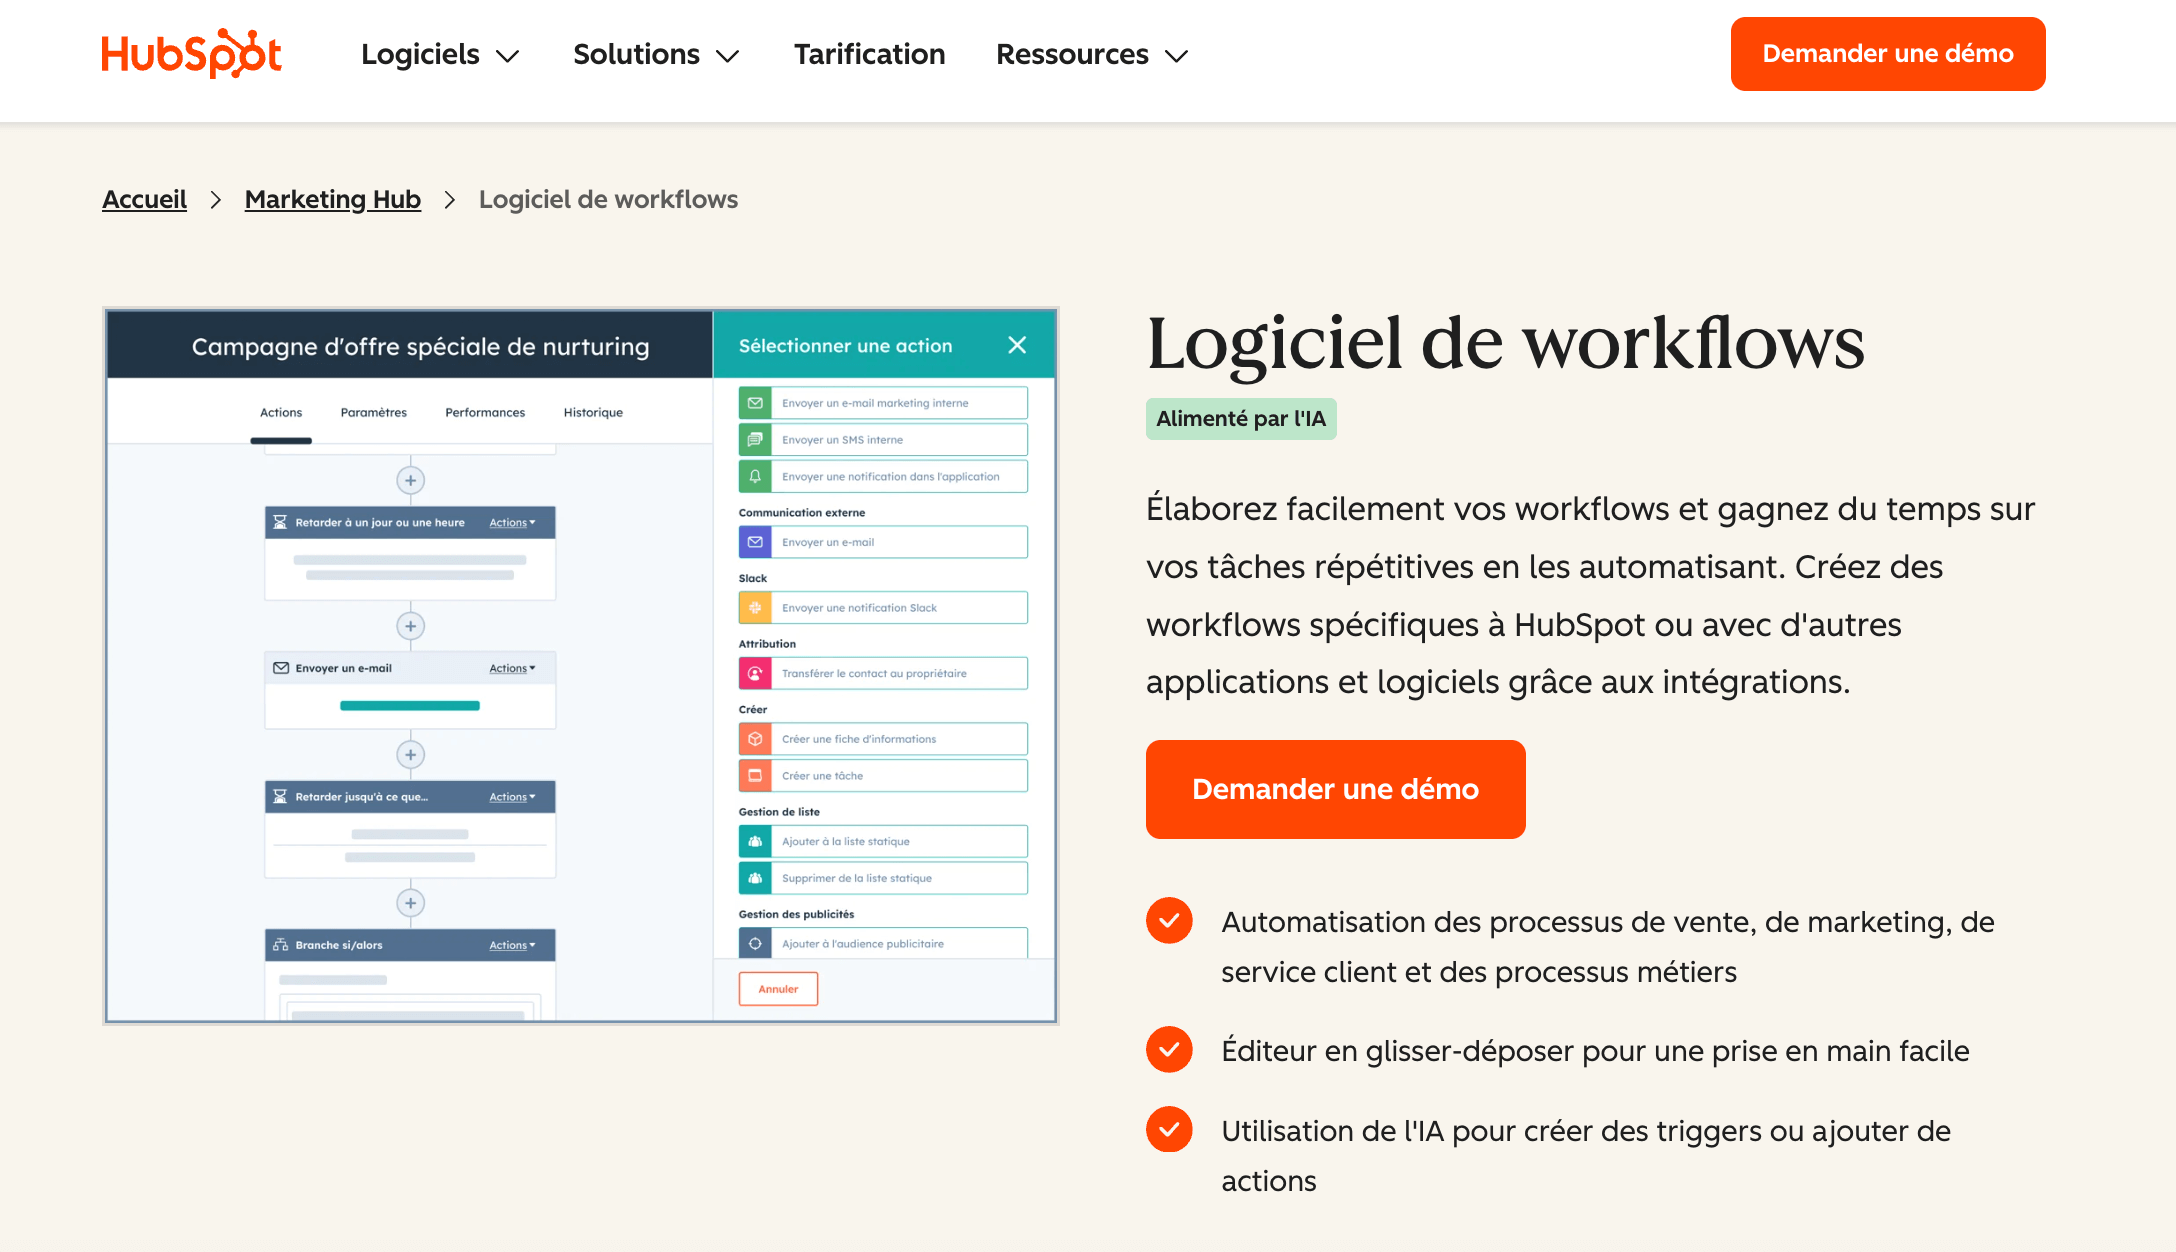2176x1252 pixels.
Task: Click the checkmark beside Éditeur en glisser-déposer
Action: tap(1169, 1050)
